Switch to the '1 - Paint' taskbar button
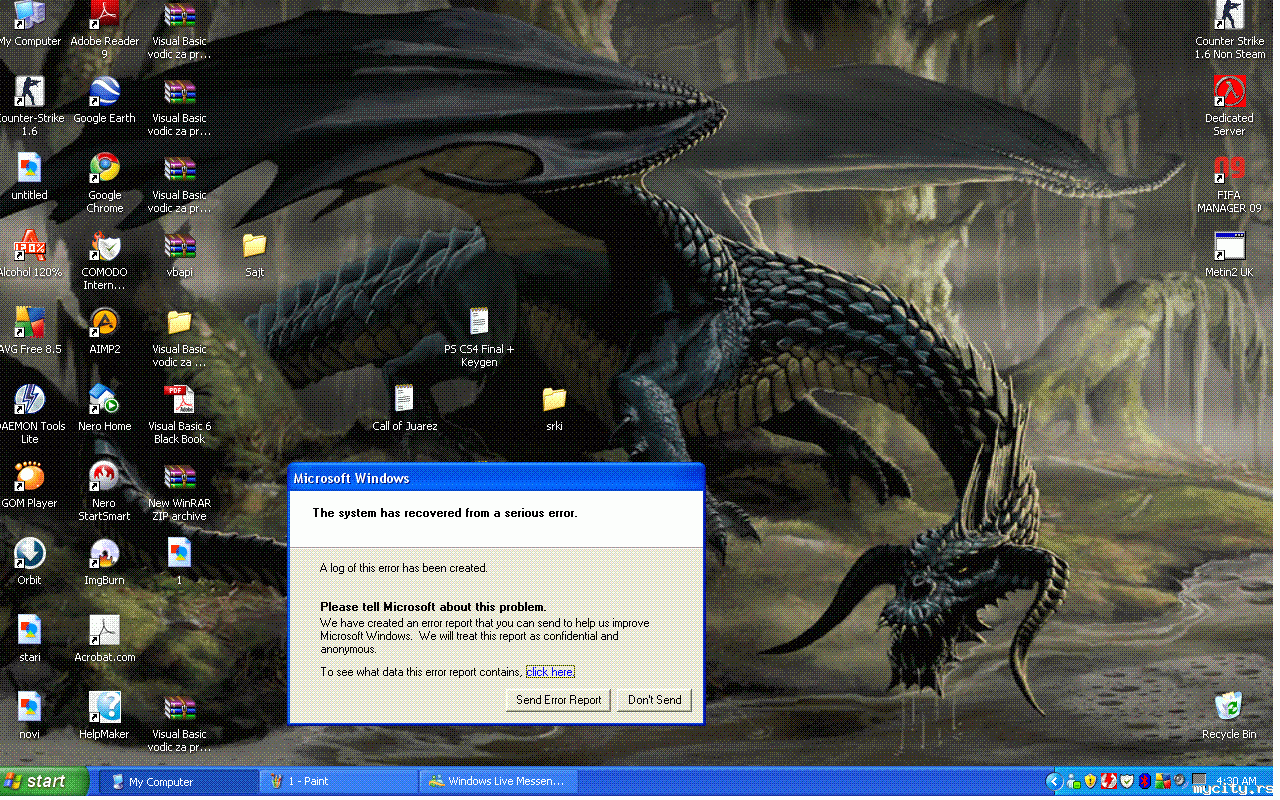Screen dimensions: 1280x800 coord(340,782)
